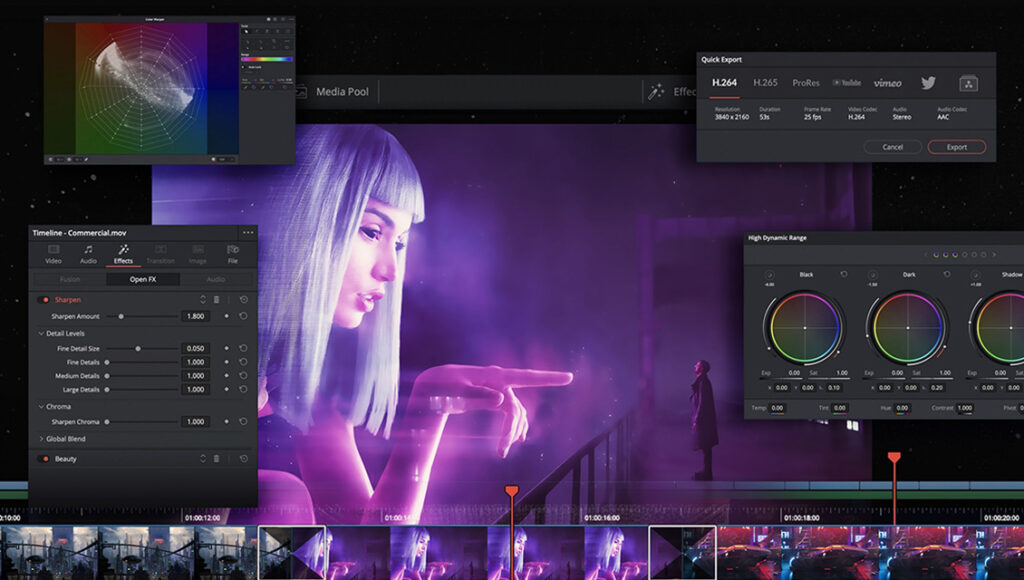Choose the Twitter bird export option

tap(928, 83)
